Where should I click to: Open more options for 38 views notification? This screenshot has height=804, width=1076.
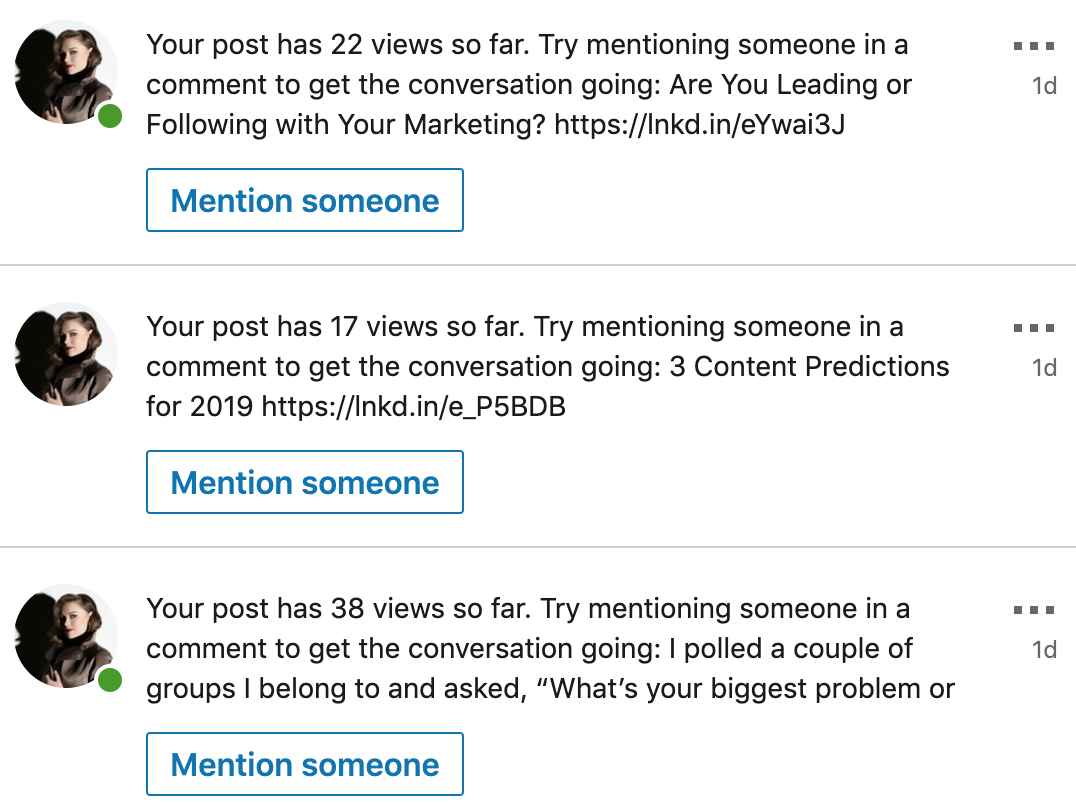click(1033, 610)
